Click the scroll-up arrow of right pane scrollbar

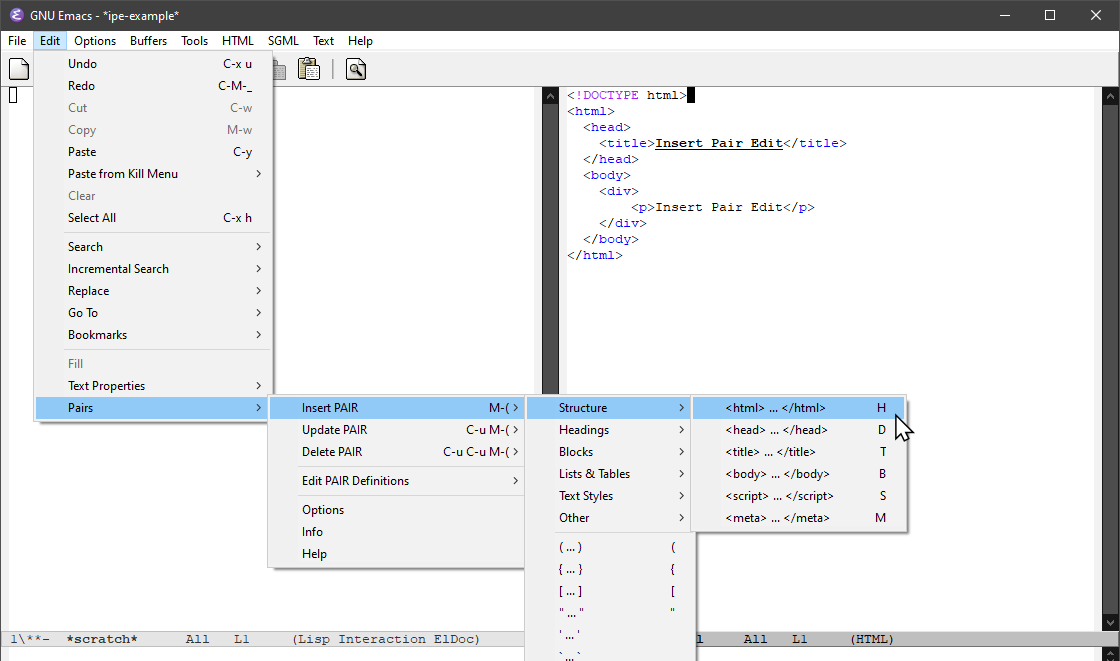coord(1110,96)
